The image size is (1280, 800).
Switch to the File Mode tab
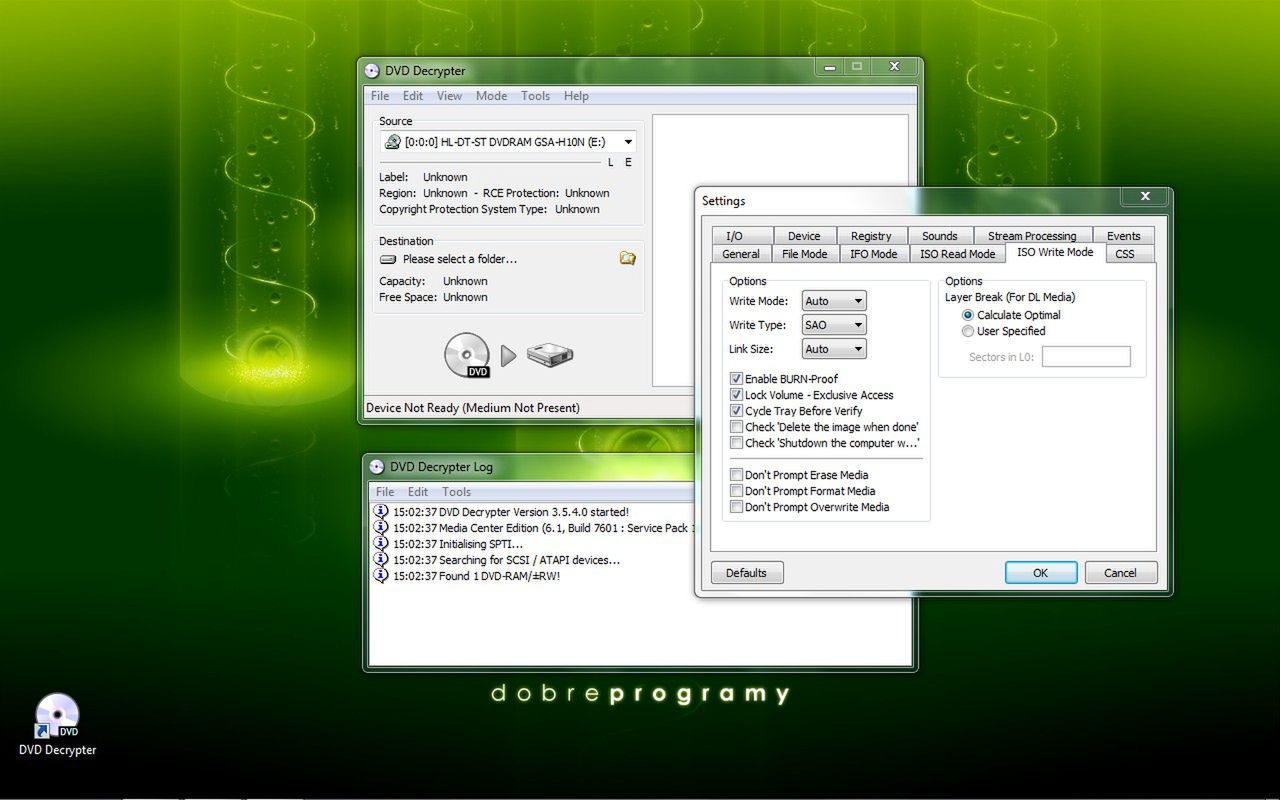[x=804, y=254]
